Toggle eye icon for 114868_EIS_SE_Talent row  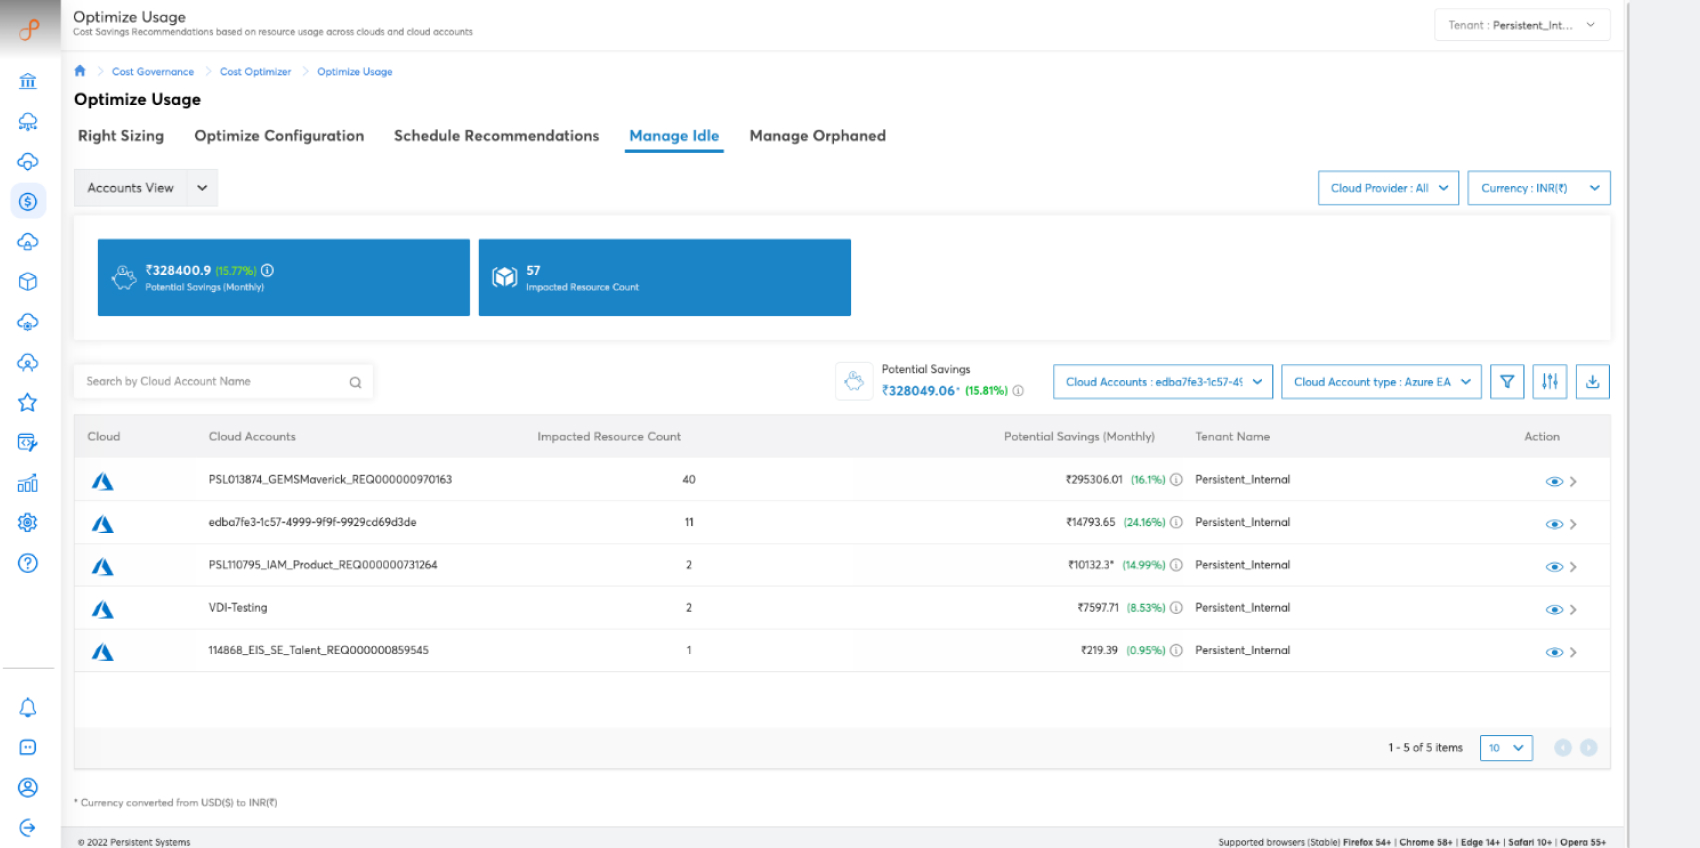1553,652
